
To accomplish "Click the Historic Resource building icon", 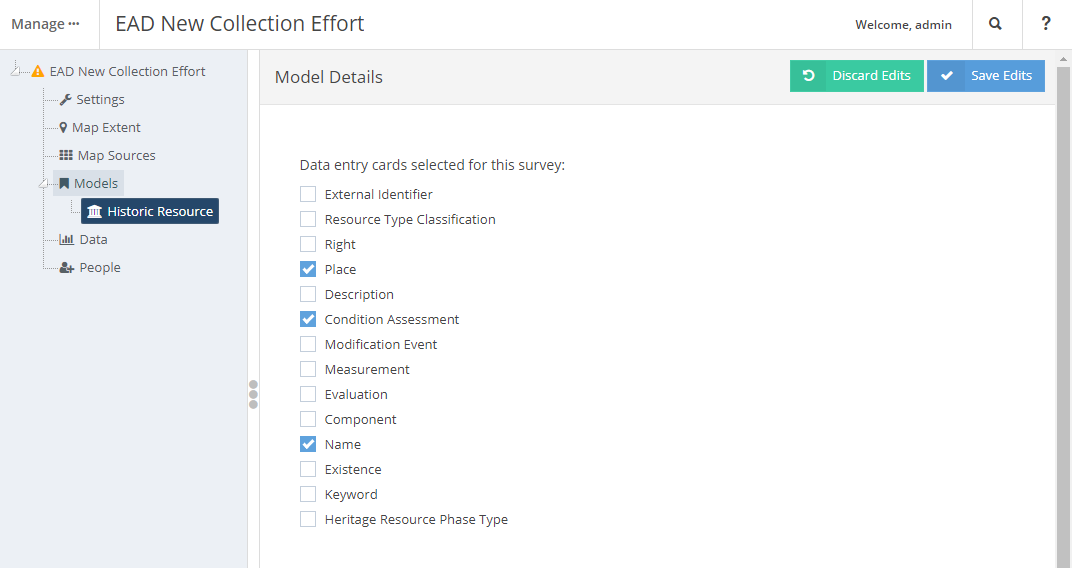I will pos(95,211).
